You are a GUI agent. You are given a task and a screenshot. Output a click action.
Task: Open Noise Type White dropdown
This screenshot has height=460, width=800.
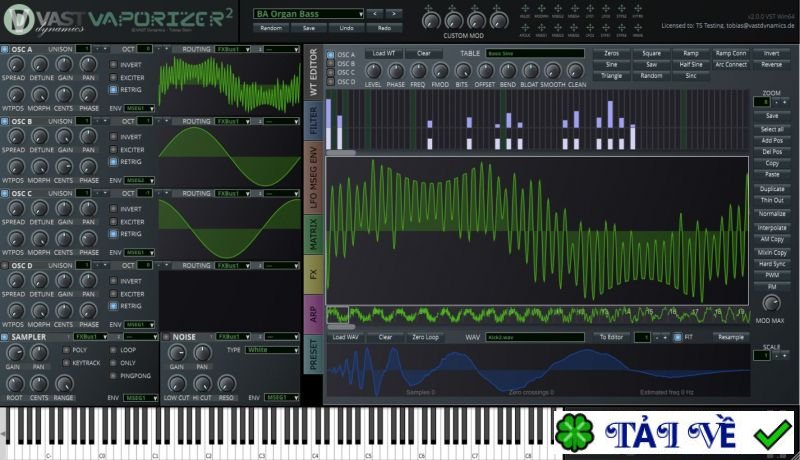click(x=272, y=350)
